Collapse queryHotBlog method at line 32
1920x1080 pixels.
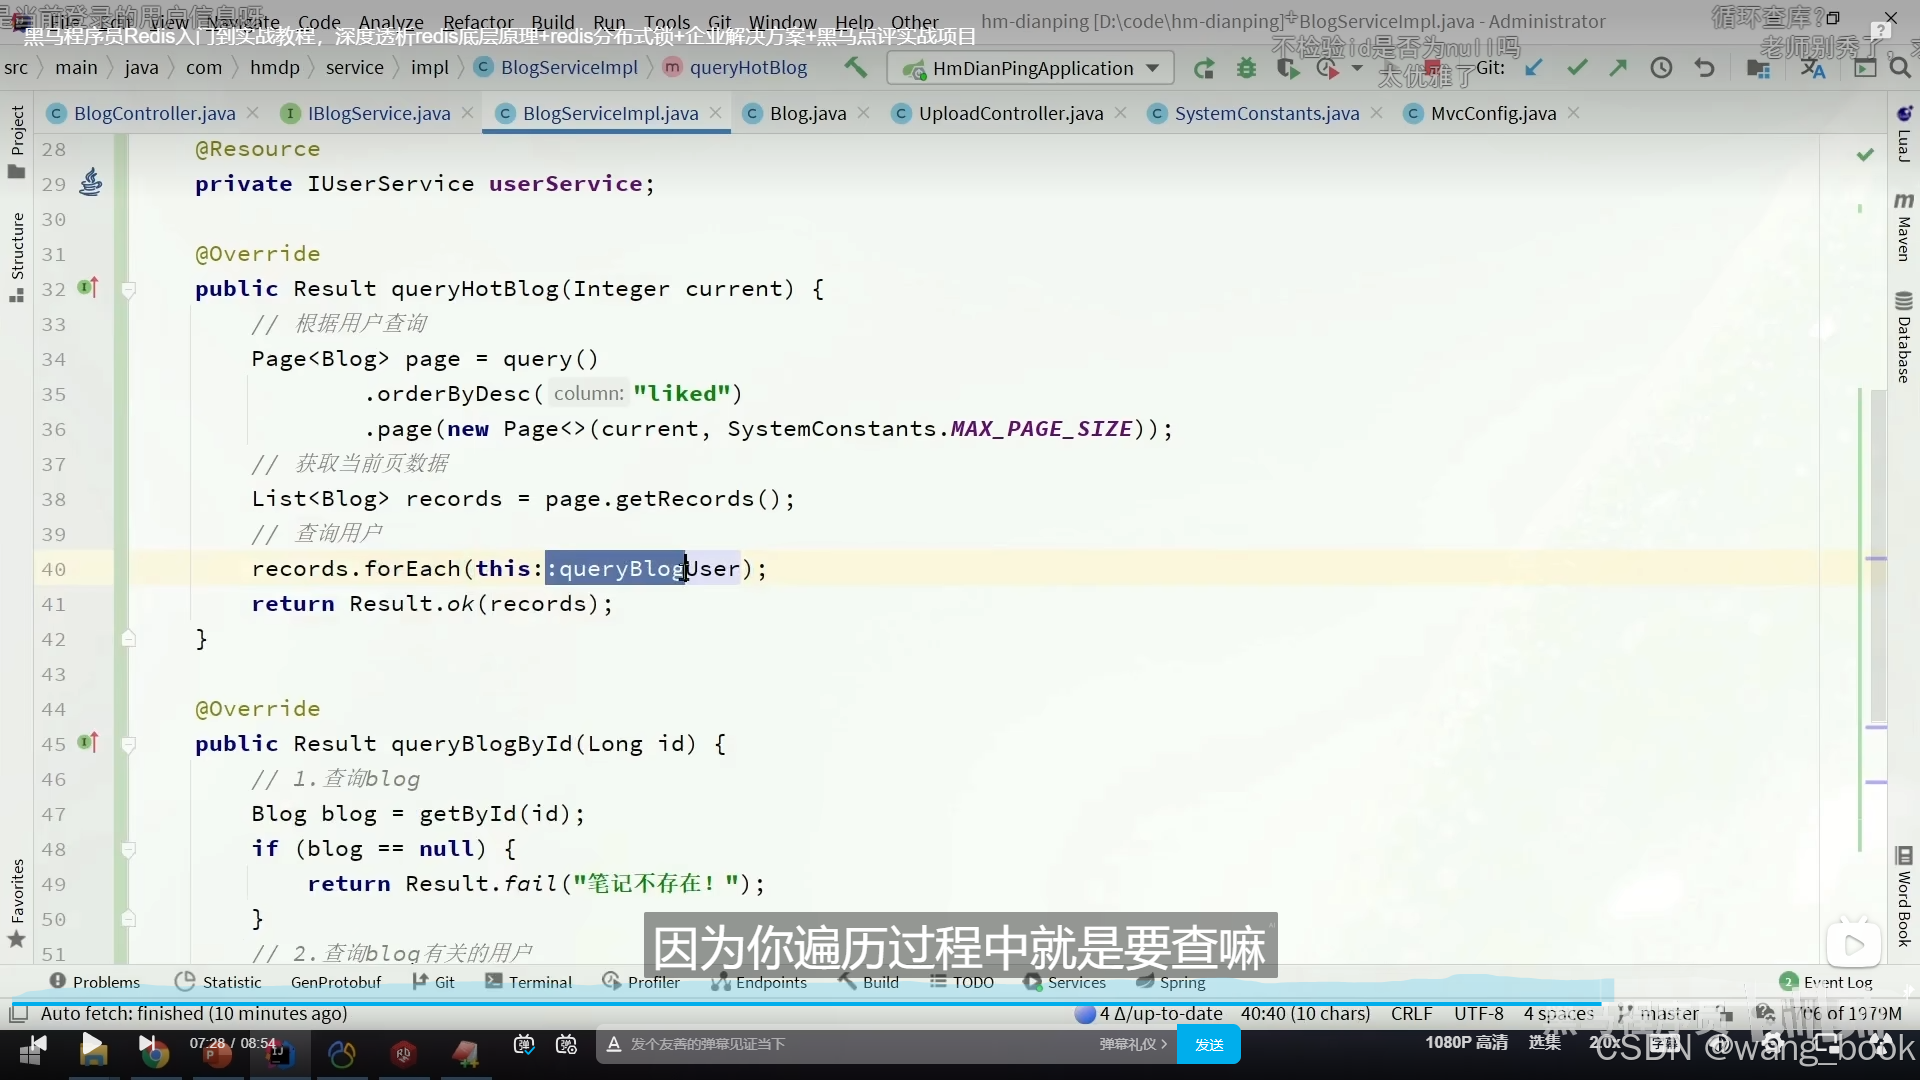pos(128,290)
